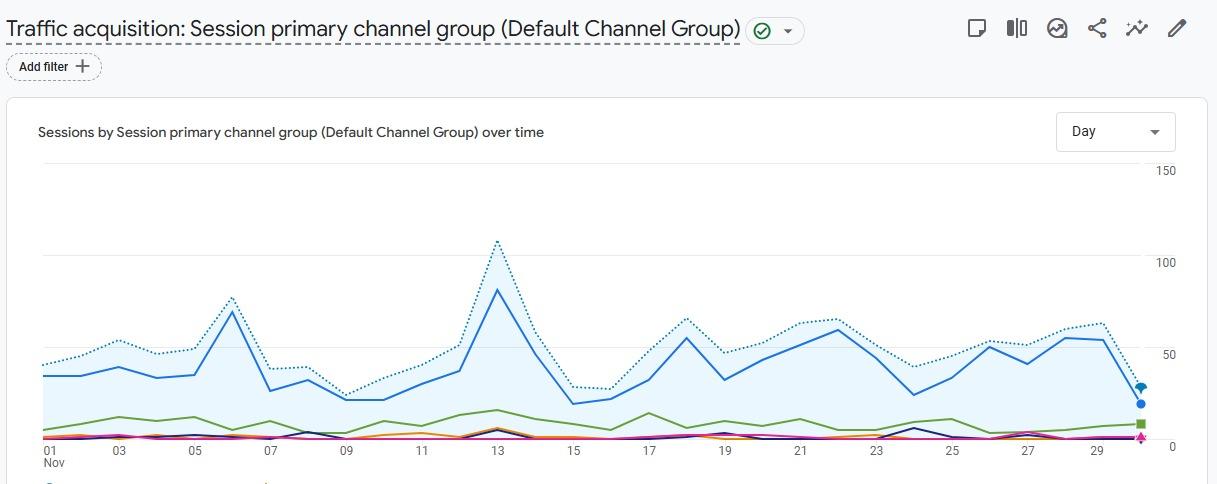
Task: Share this report using share icon
Action: pos(1097,29)
